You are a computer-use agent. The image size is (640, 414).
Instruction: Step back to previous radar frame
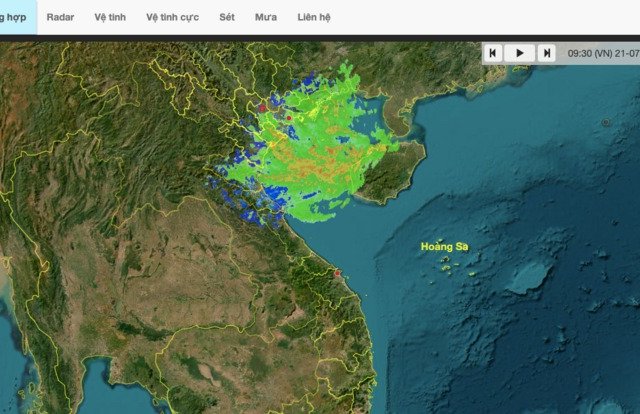(494, 53)
